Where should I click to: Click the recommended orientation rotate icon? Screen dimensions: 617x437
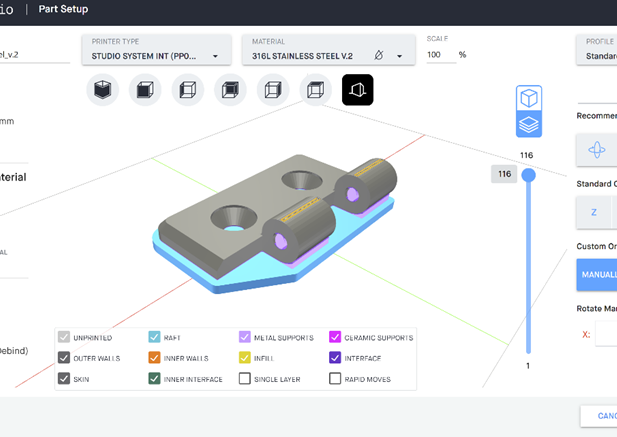point(597,150)
